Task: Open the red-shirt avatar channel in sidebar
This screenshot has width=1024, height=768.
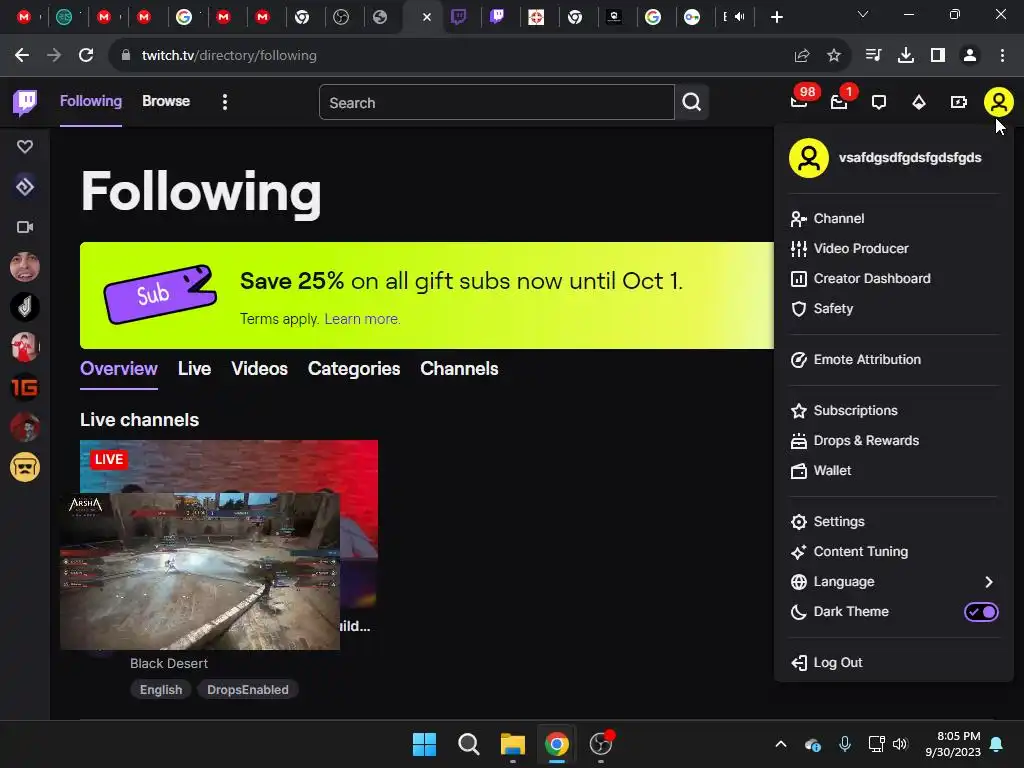Action: click(x=25, y=347)
